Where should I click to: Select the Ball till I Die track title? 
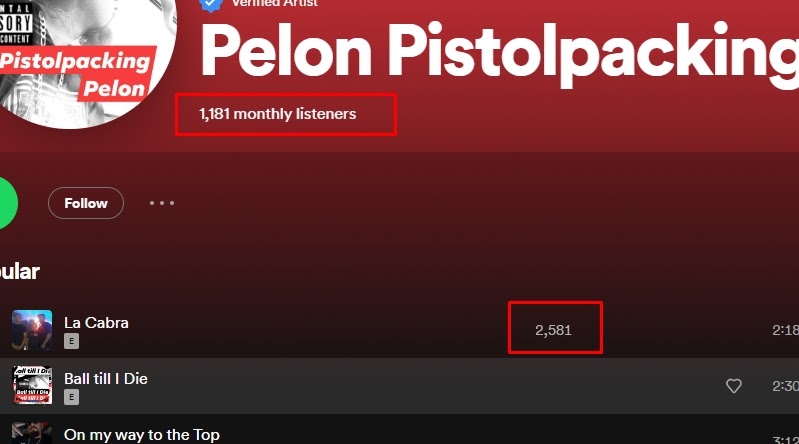[x=106, y=379]
